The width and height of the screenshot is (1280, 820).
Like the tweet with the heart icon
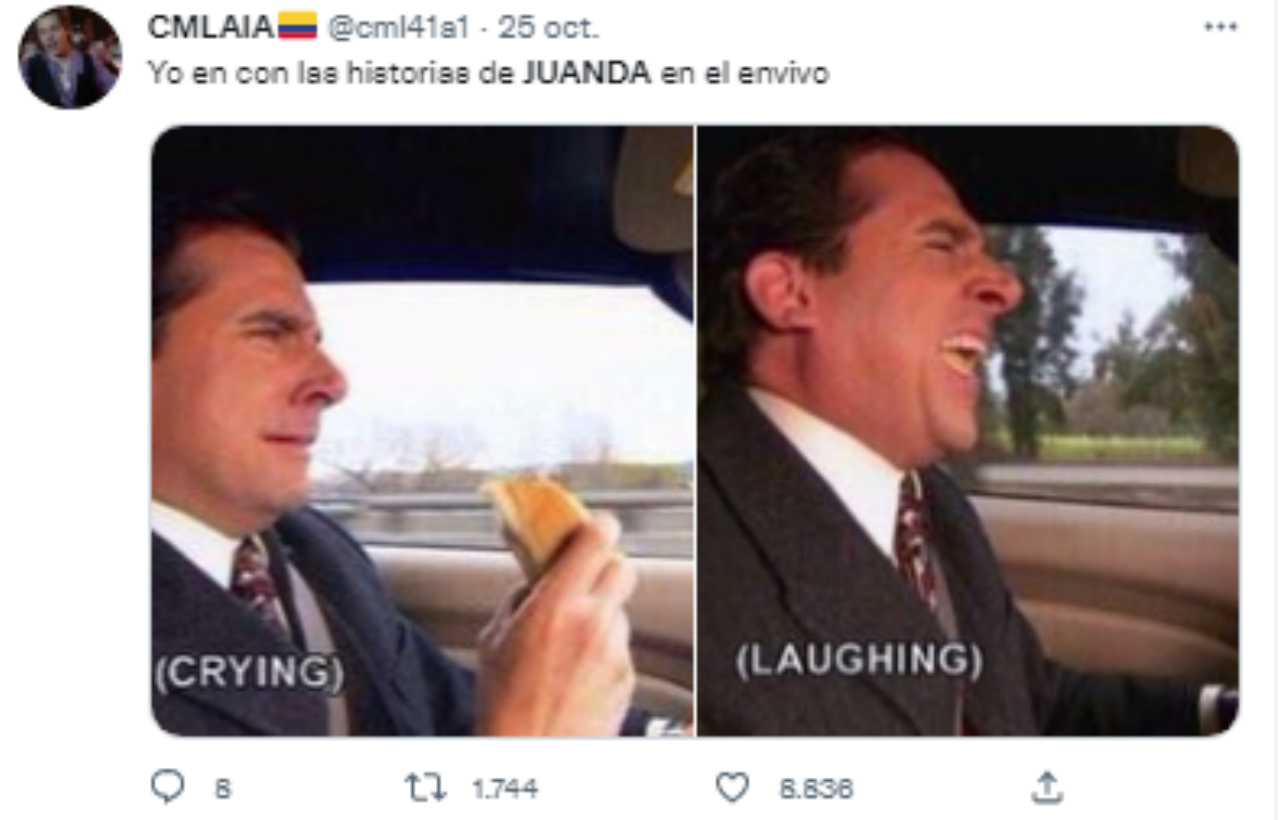pyautogui.click(x=733, y=789)
